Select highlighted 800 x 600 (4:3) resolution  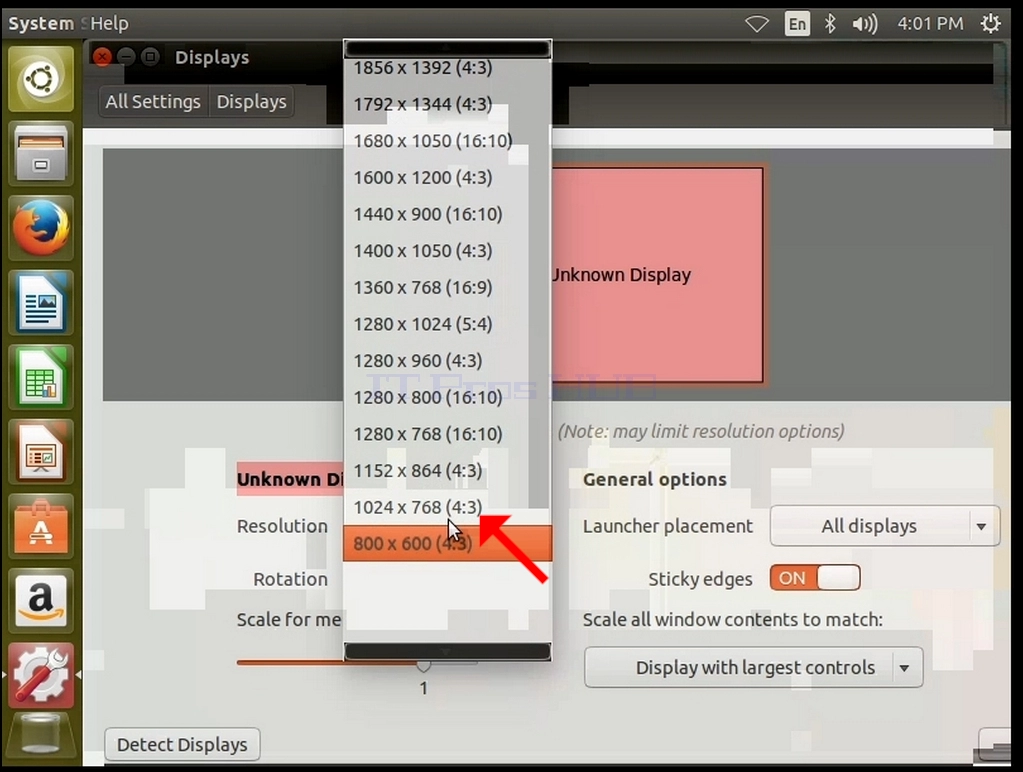[x=447, y=544]
